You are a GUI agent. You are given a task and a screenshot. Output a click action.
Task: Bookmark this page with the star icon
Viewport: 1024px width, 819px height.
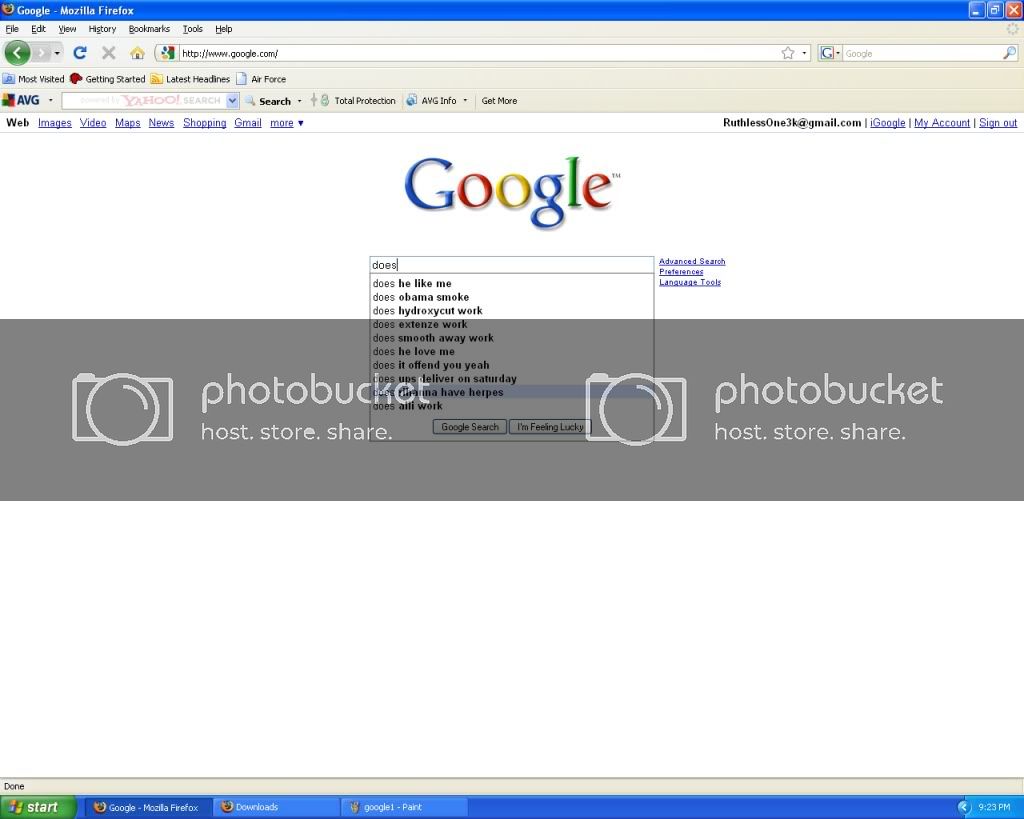click(788, 53)
